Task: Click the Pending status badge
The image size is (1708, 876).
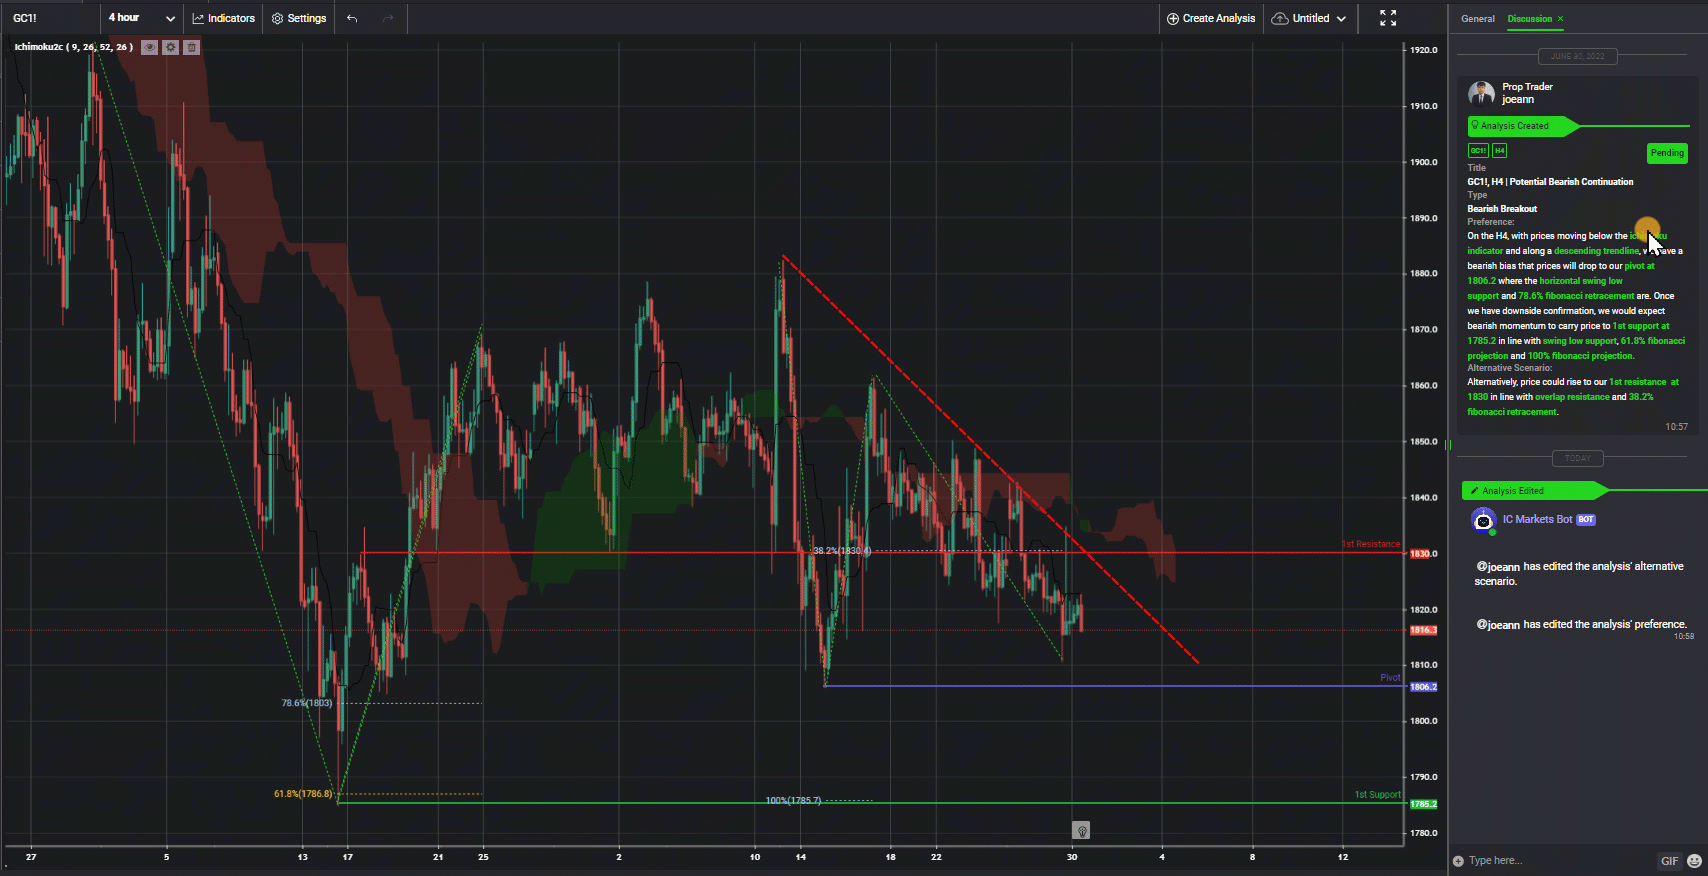Action: click(1667, 153)
